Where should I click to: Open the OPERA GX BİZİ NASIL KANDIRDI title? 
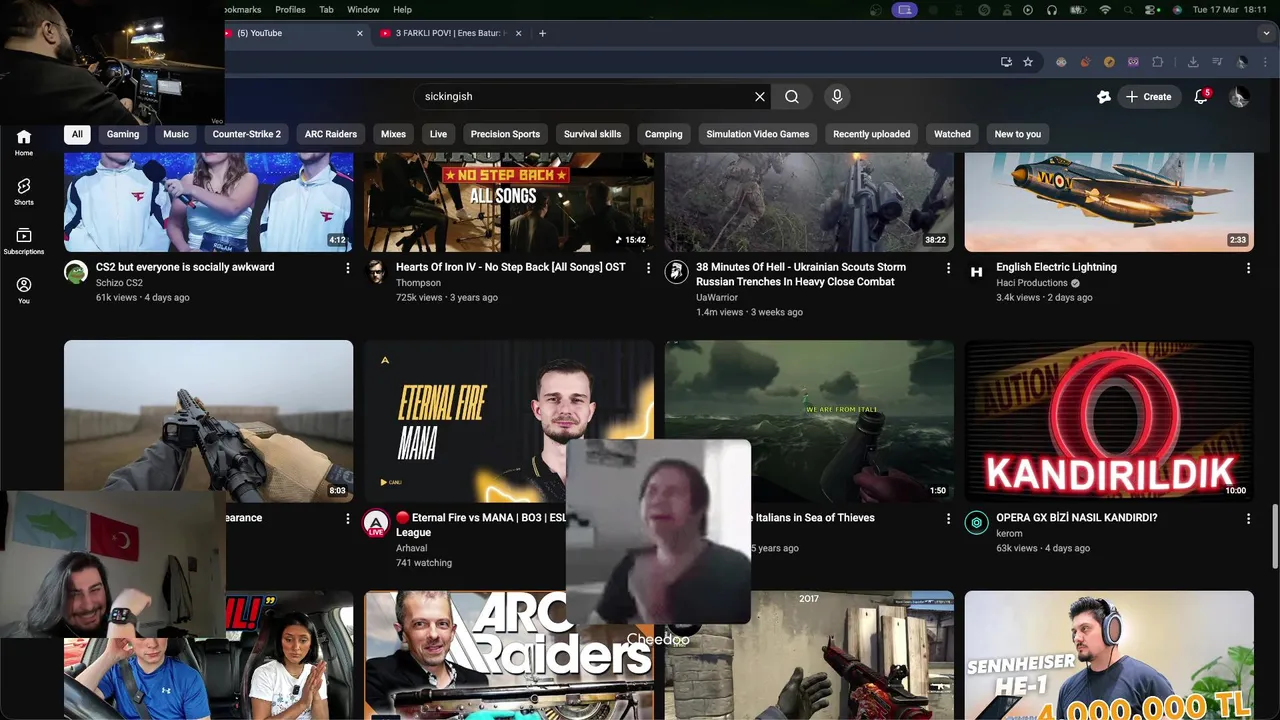(1077, 518)
